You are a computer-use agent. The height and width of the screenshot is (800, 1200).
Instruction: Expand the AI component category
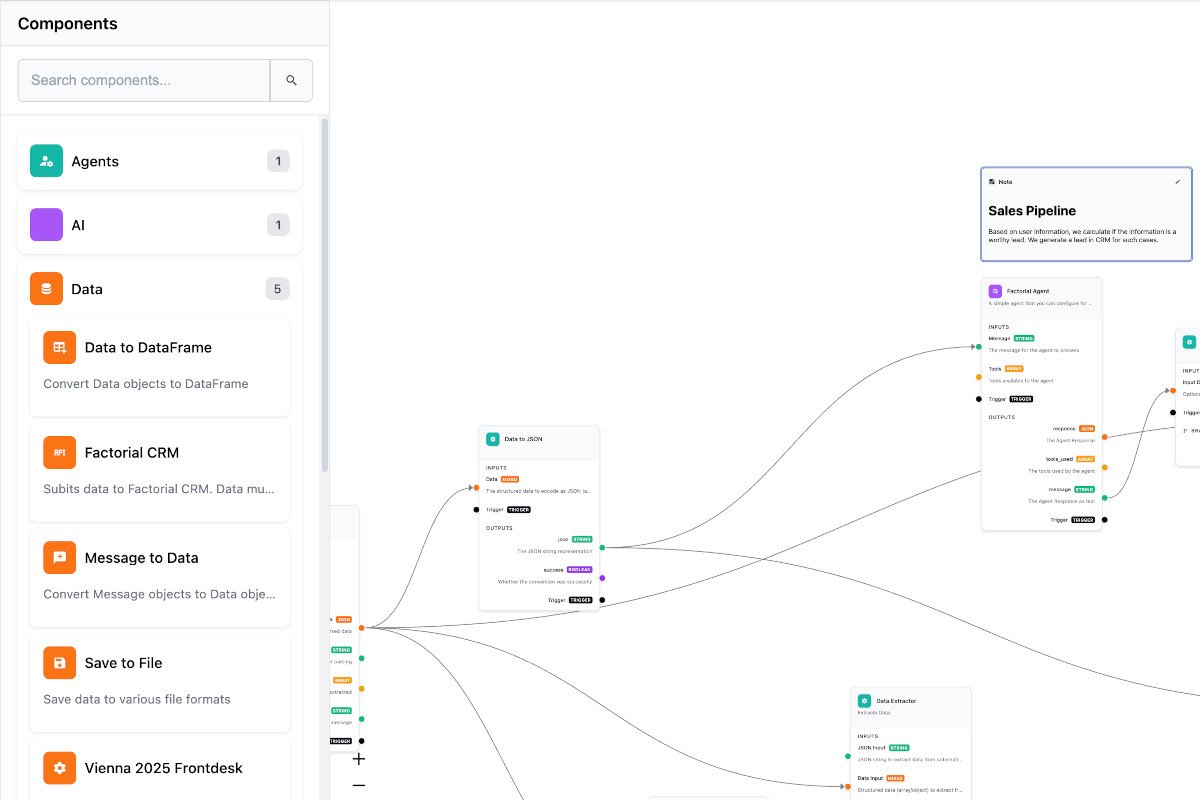pyautogui.click(x=160, y=224)
